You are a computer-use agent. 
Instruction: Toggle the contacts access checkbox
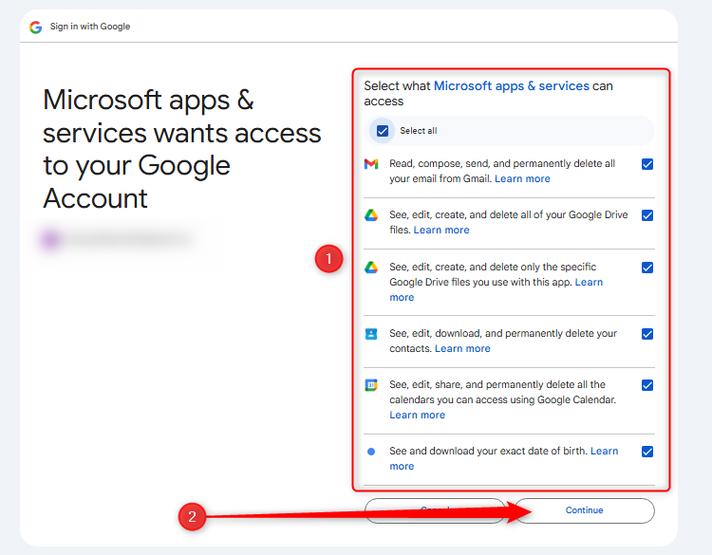tap(648, 334)
